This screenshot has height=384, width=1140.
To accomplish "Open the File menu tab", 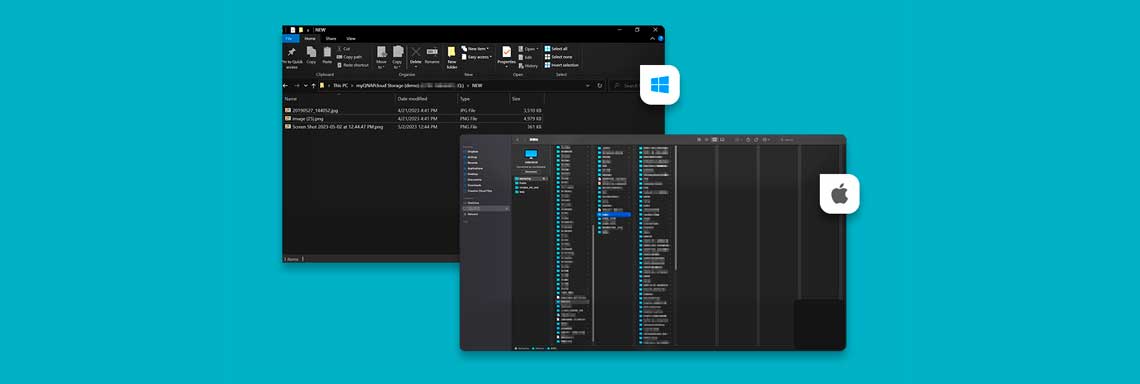I will [x=289, y=39].
